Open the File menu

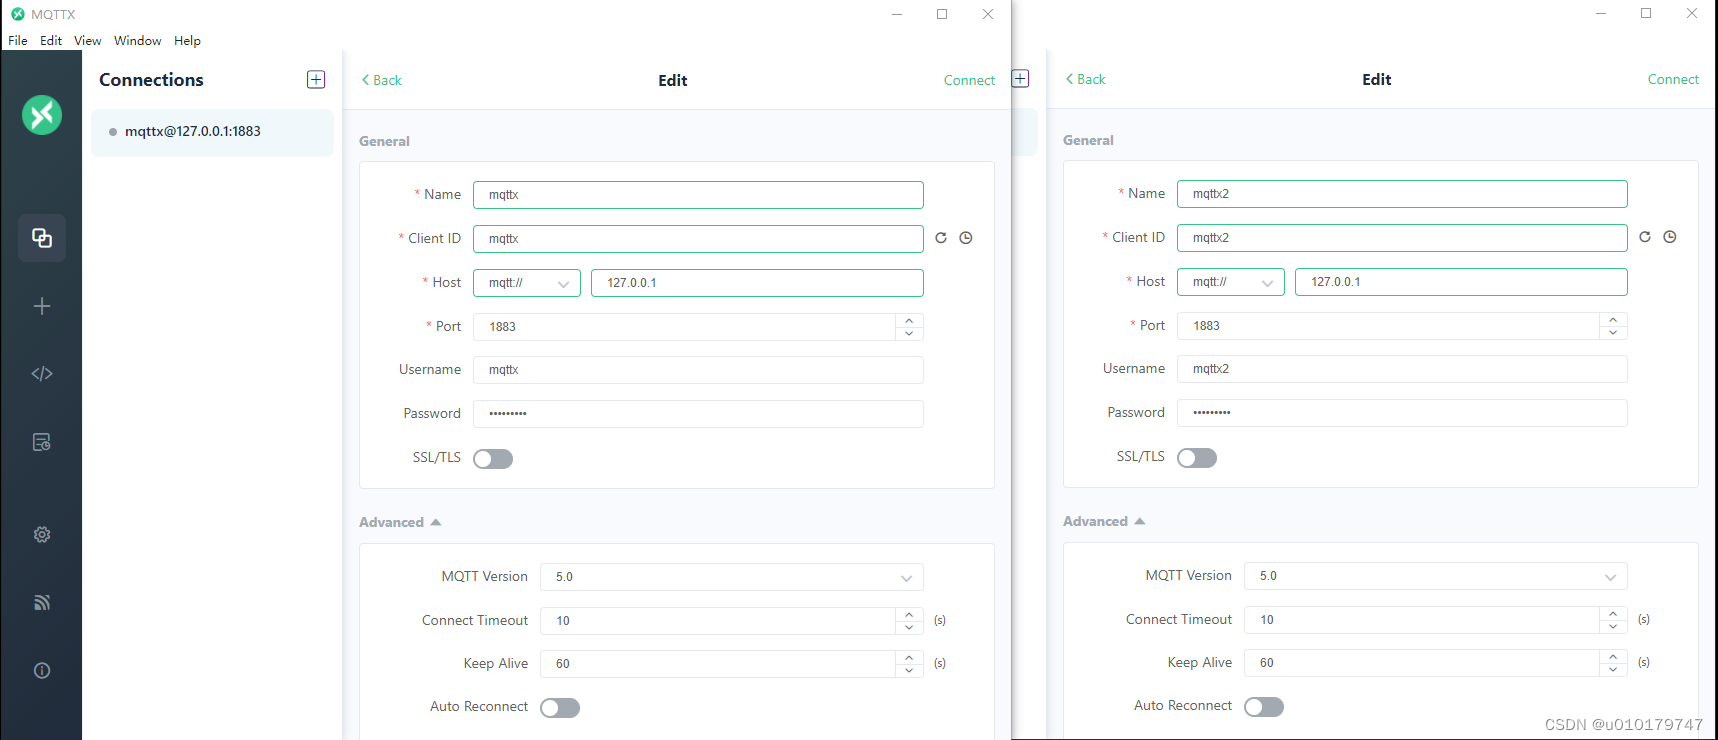(x=18, y=41)
